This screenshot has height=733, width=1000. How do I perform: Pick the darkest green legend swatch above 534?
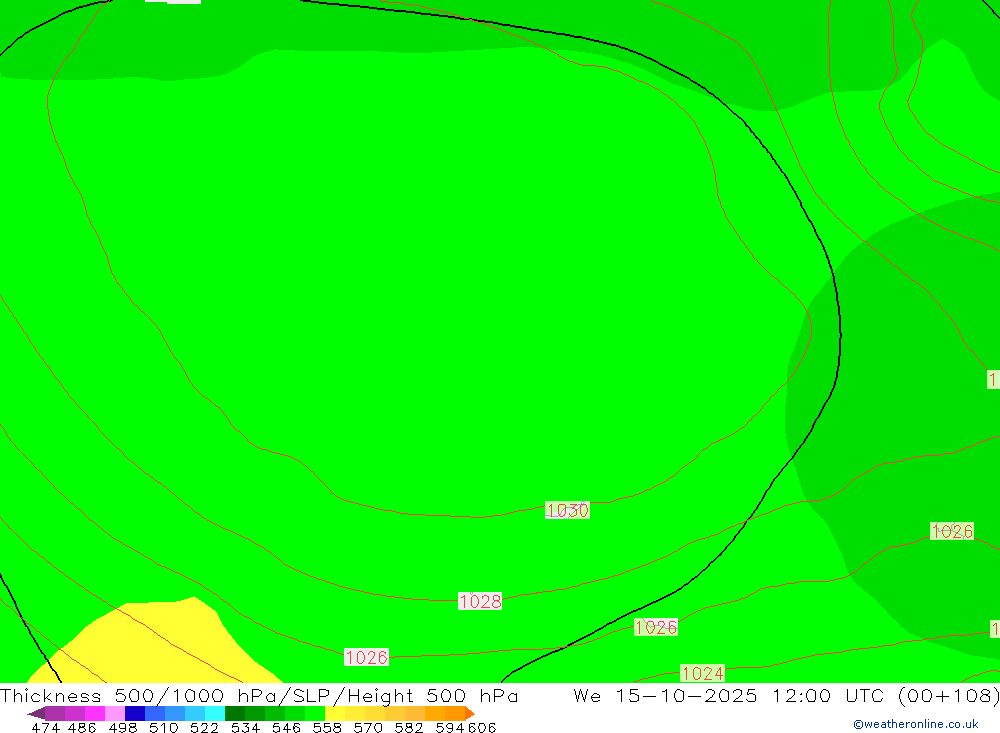point(235,713)
